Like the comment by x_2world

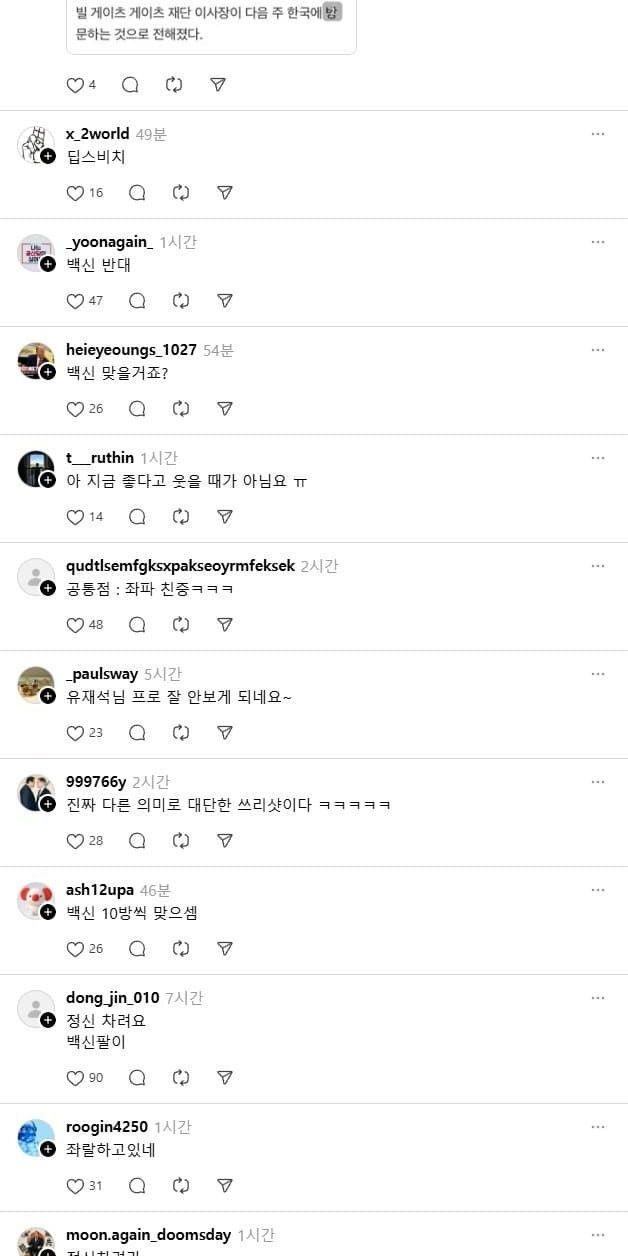pos(75,193)
